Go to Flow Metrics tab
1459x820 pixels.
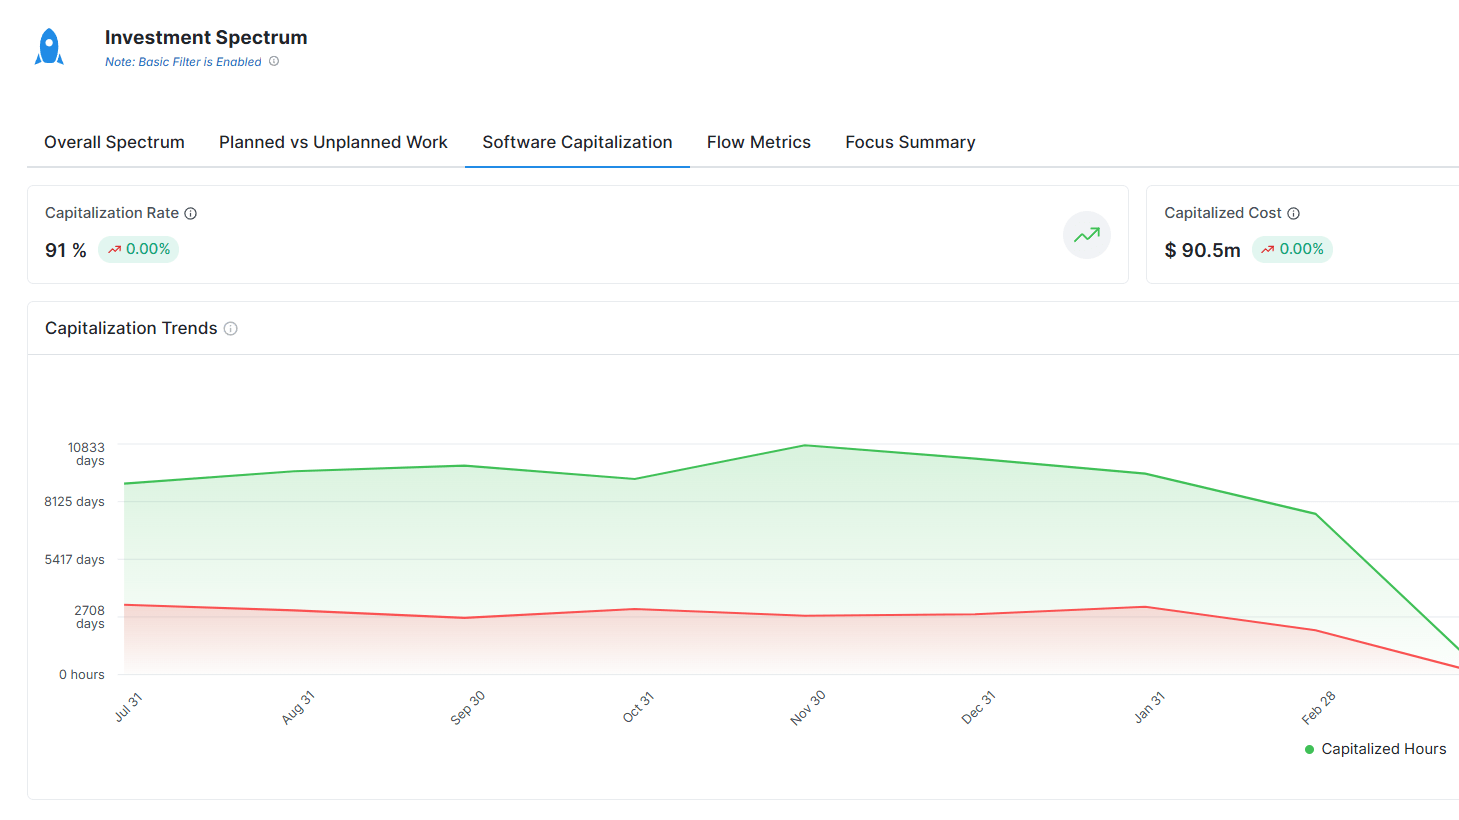pyautogui.click(x=758, y=142)
